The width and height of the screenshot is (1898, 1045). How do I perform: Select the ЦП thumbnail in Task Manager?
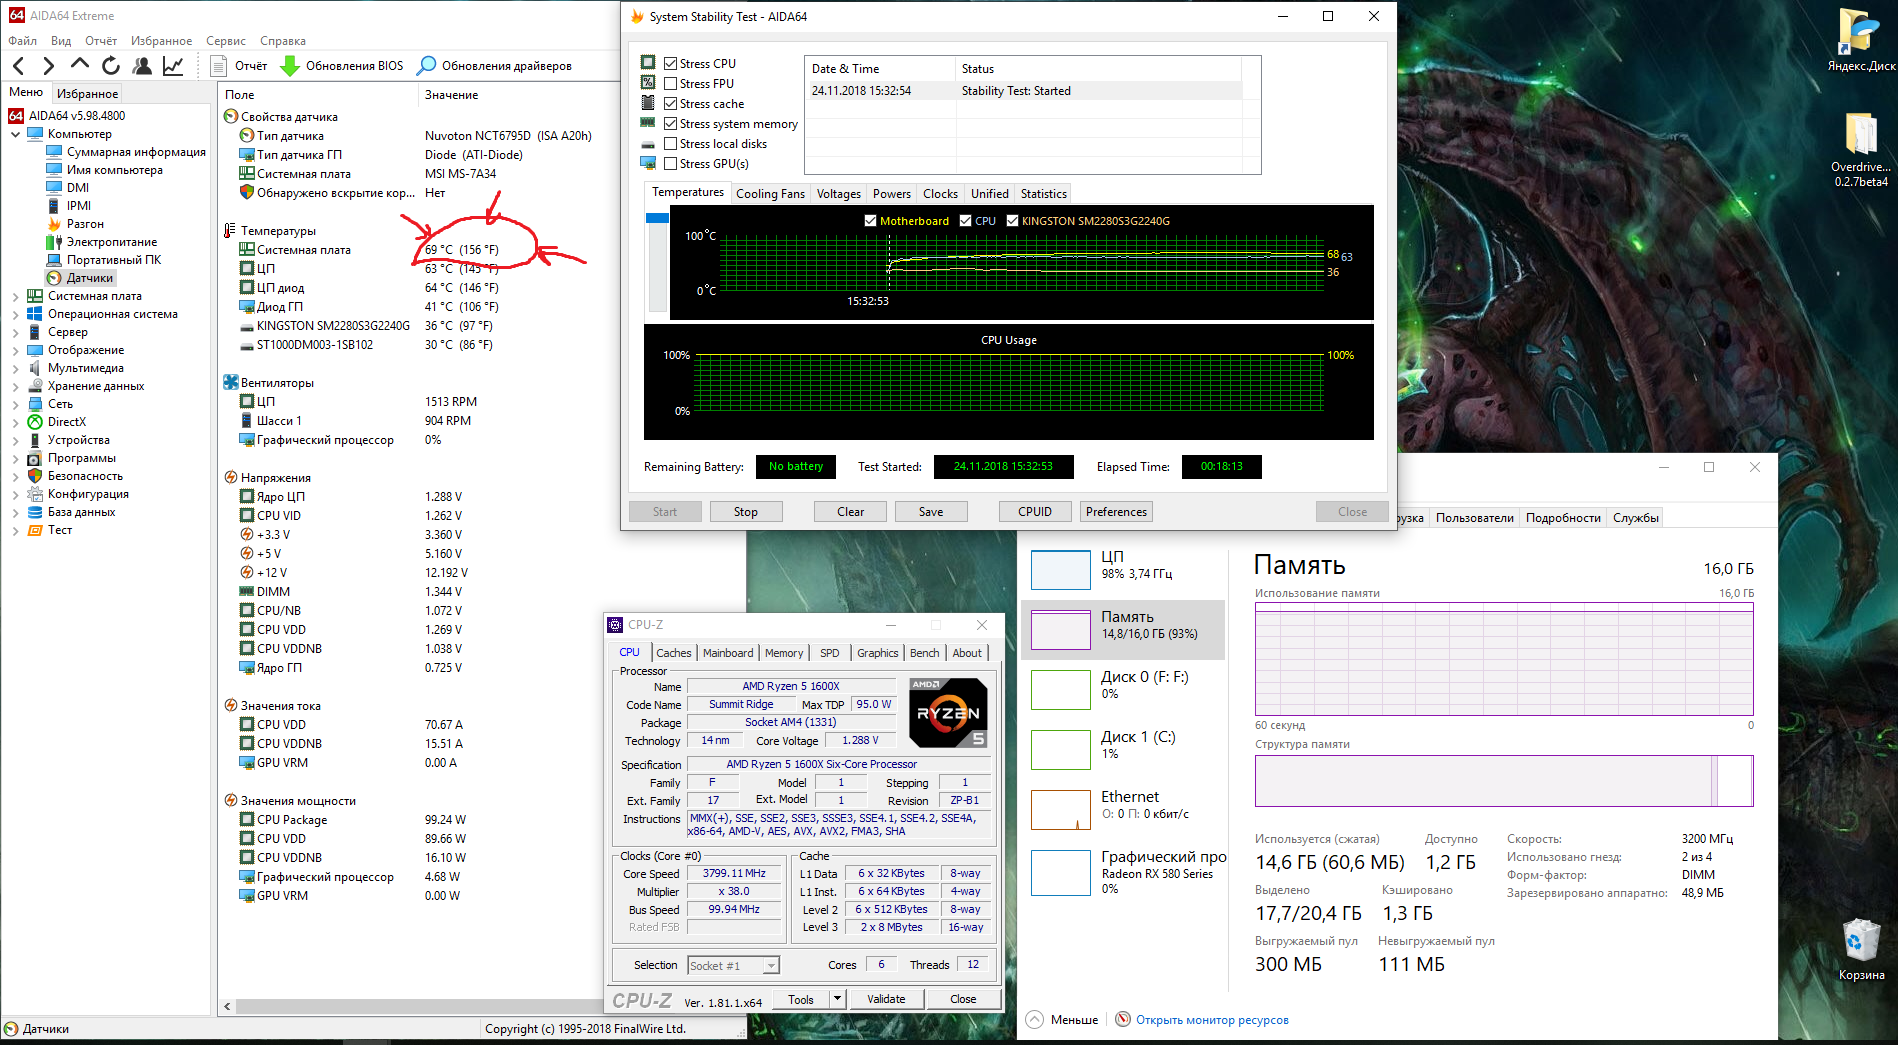point(1061,570)
